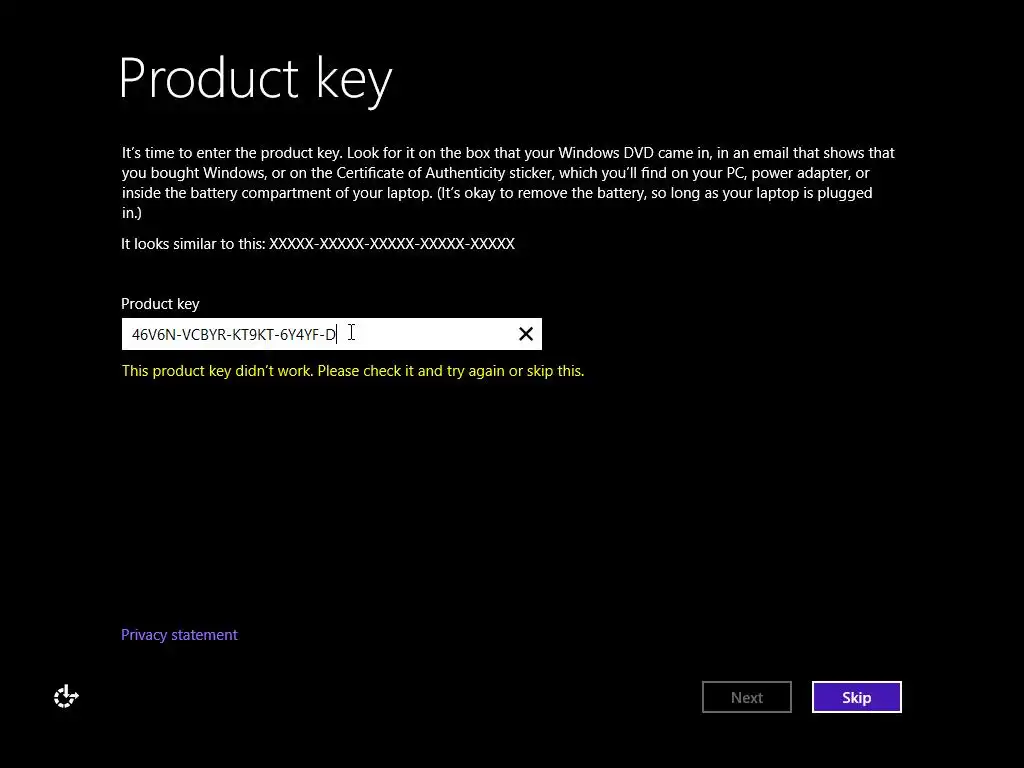Click "It looks similar to this:" text
1024x768 pixels.
[193, 244]
